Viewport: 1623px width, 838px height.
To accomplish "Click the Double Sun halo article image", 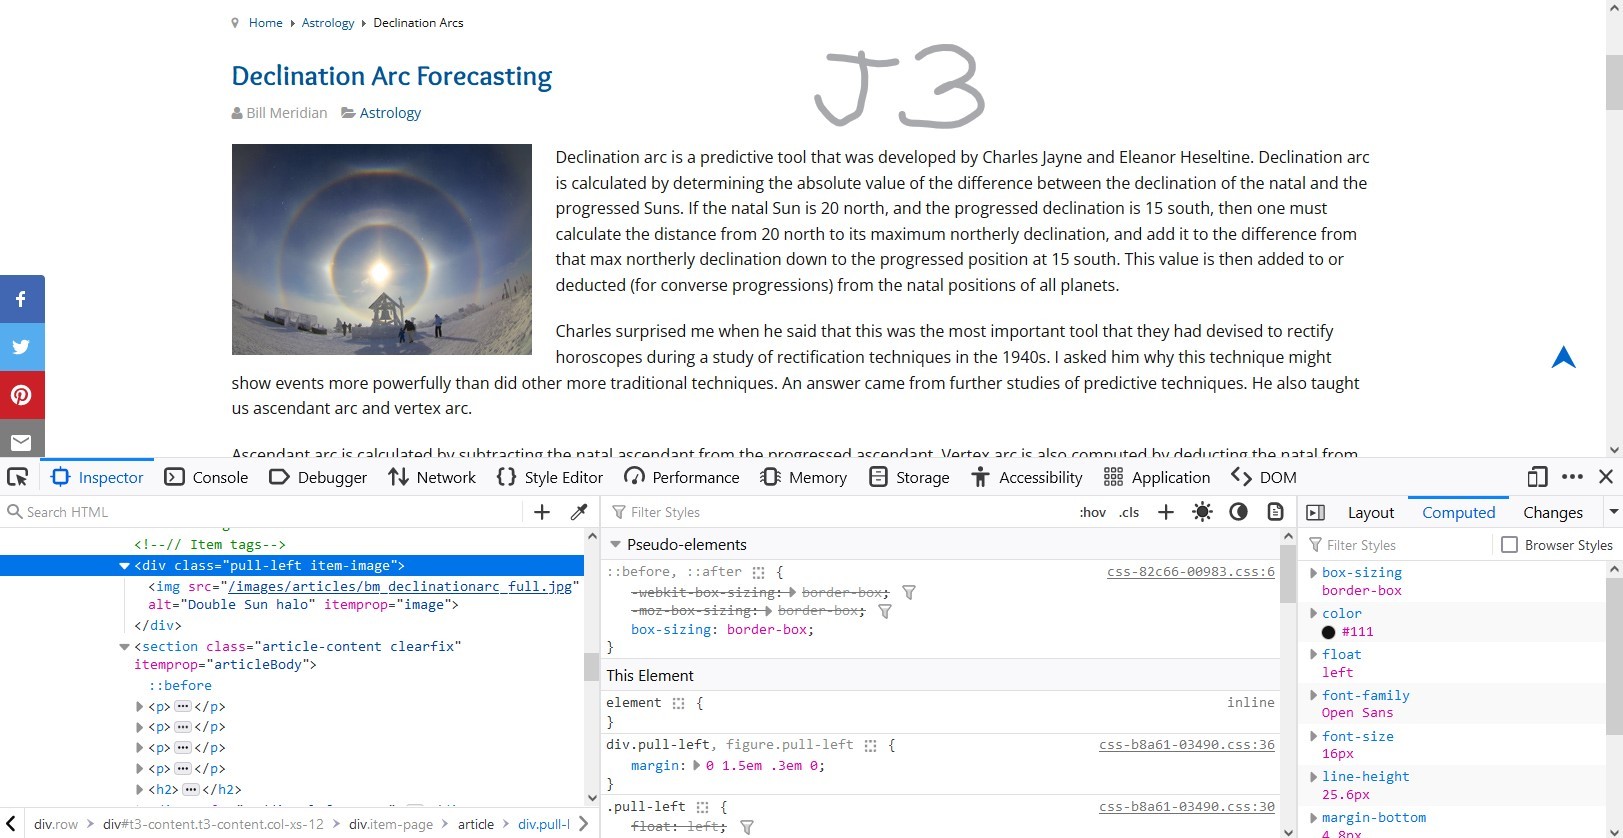I will pos(382,249).
